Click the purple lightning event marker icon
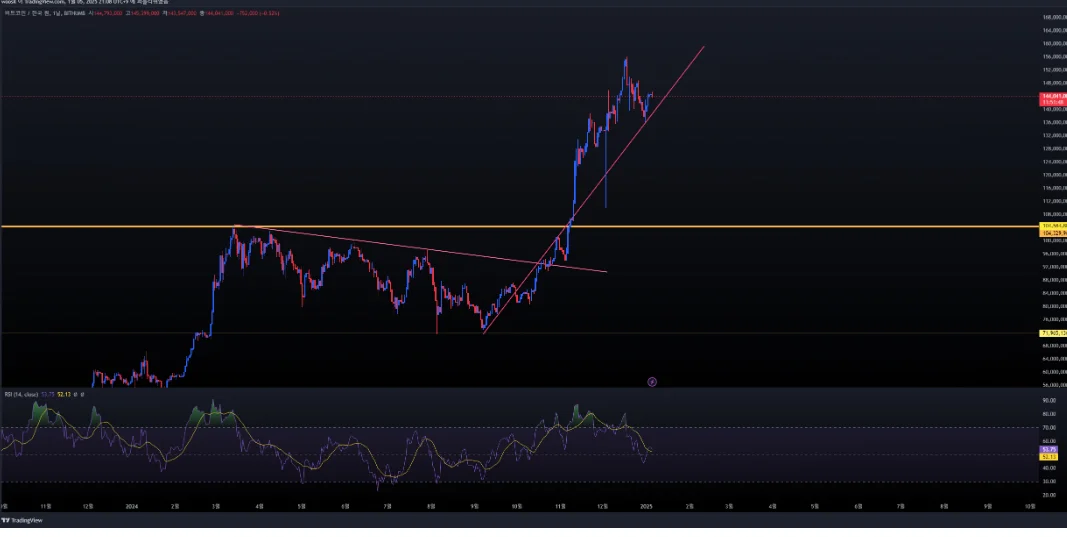 (652, 382)
